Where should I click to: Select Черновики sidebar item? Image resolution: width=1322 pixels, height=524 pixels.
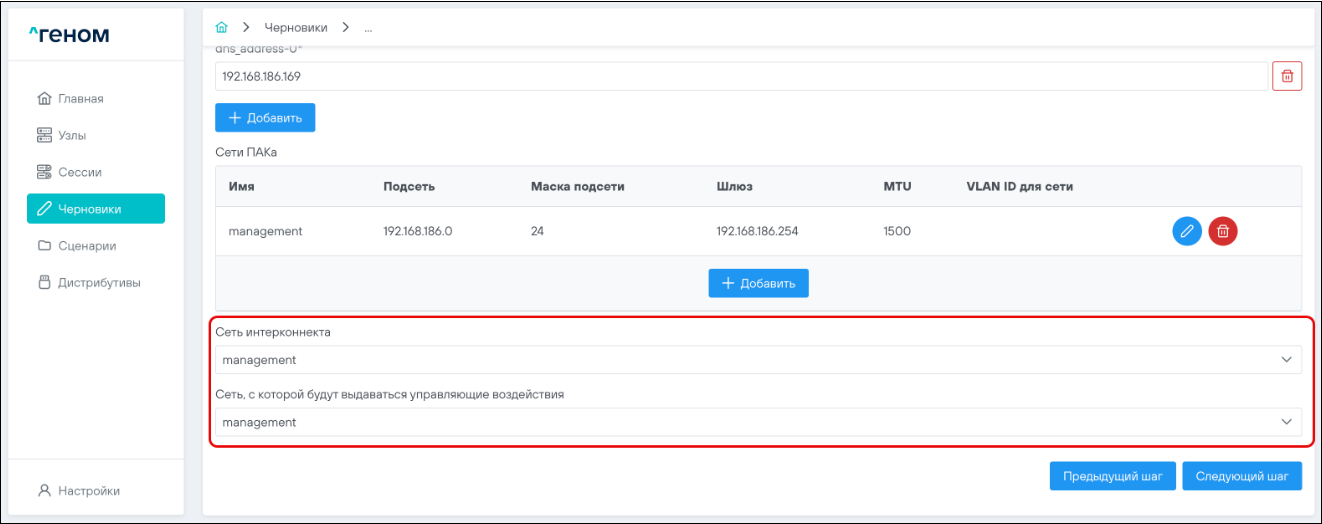tap(95, 209)
